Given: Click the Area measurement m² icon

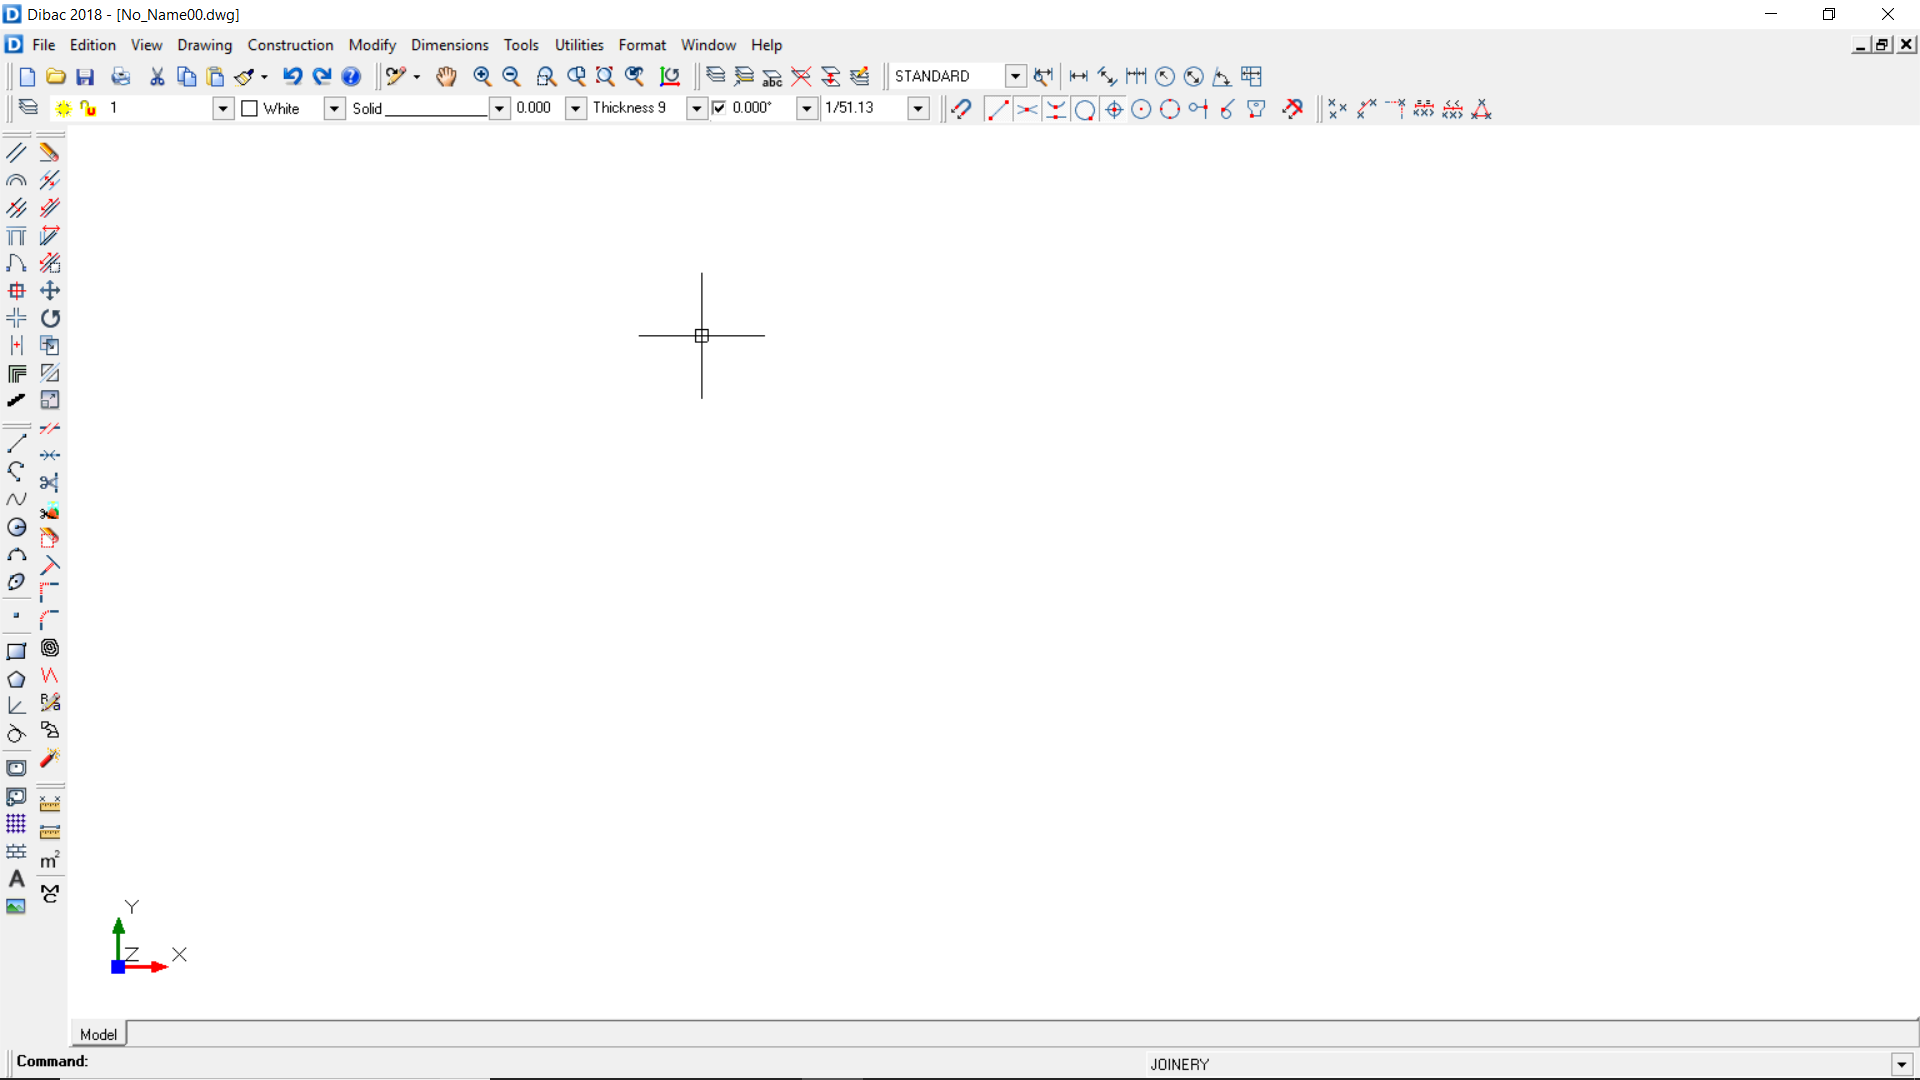Looking at the screenshot, I should click(50, 860).
